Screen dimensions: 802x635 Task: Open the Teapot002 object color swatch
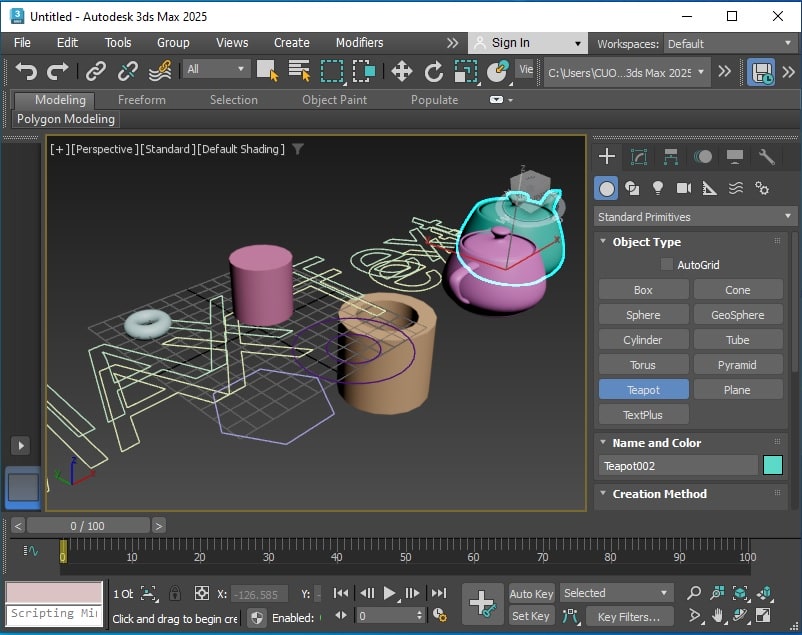773,466
